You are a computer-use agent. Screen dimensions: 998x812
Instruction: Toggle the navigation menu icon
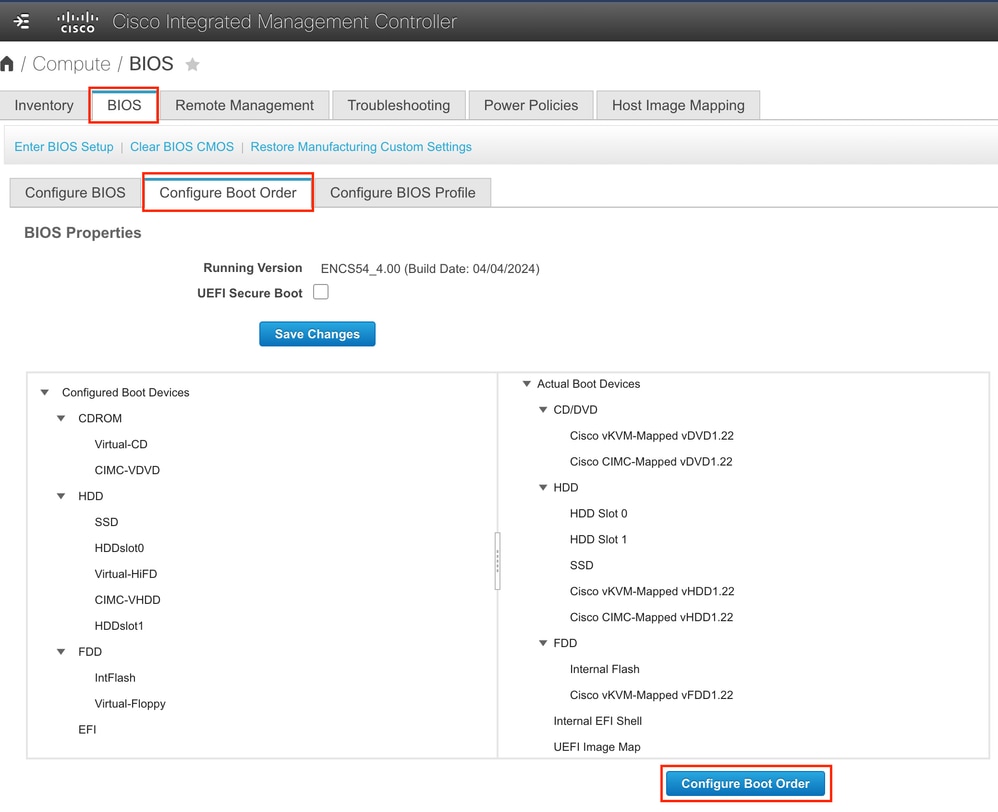click(21, 22)
